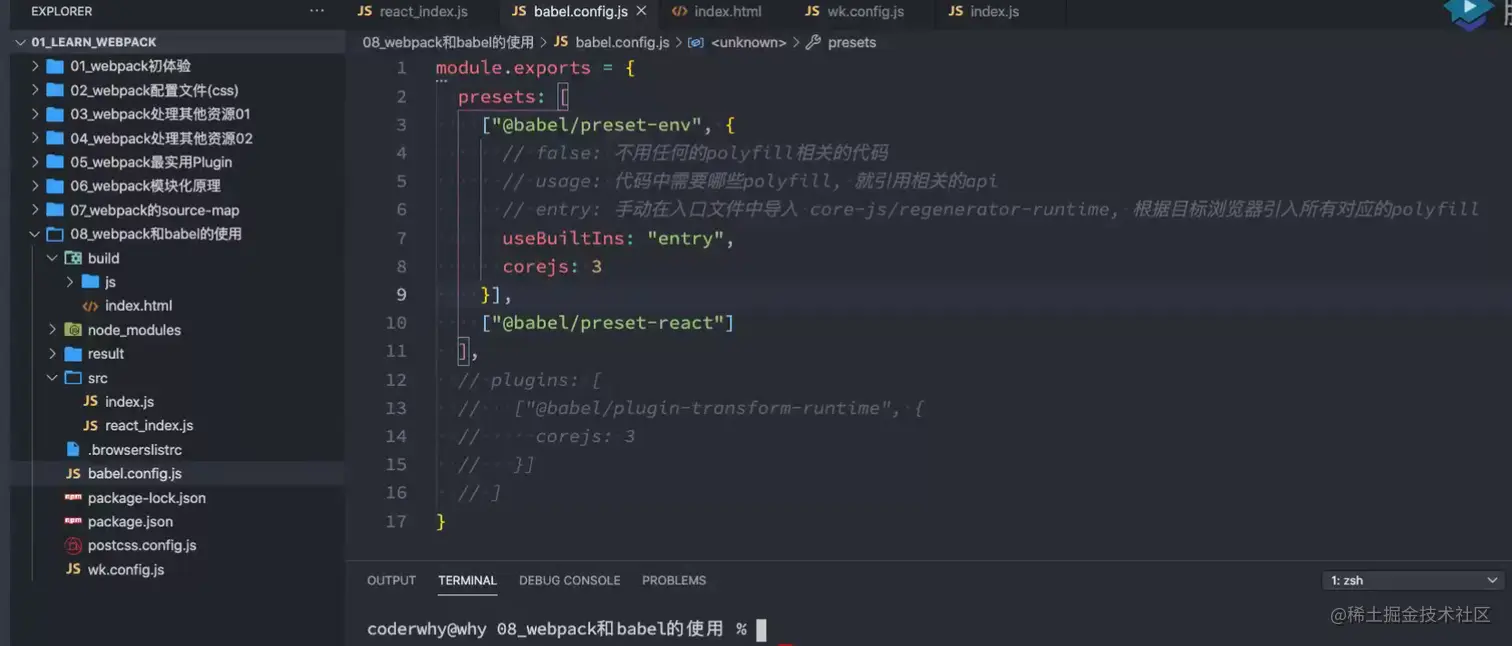Expand the result folder chevron
1512x646 pixels.
tap(52, 354)
